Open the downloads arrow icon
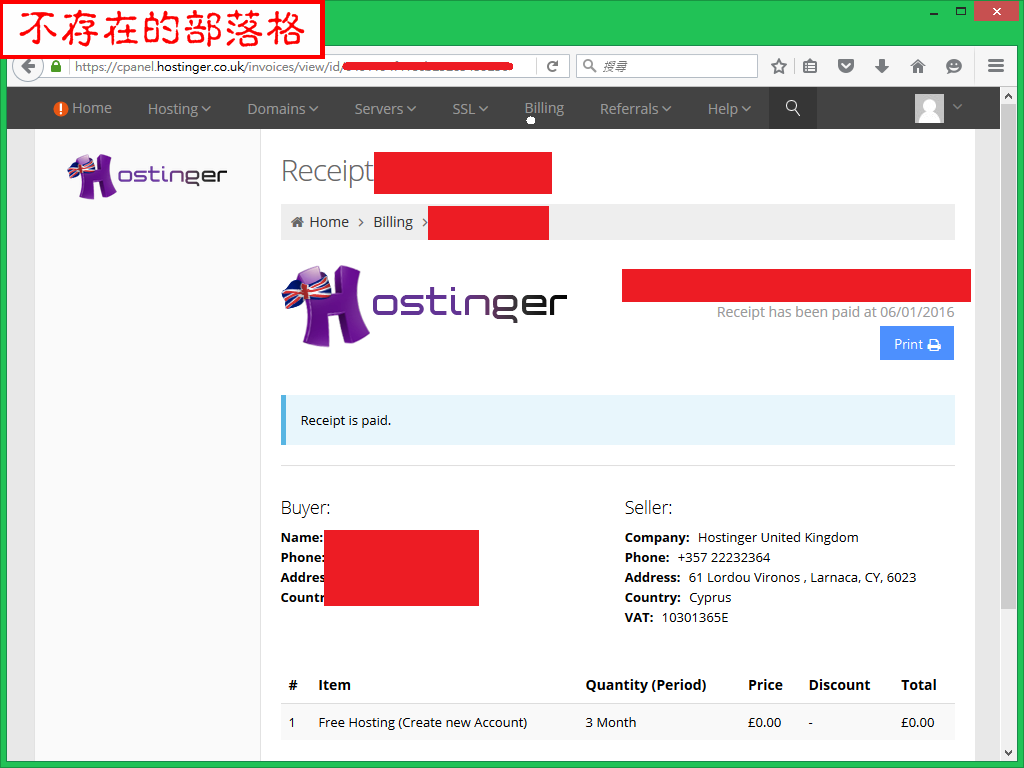1024x768 pixels. tap(882, 66)
